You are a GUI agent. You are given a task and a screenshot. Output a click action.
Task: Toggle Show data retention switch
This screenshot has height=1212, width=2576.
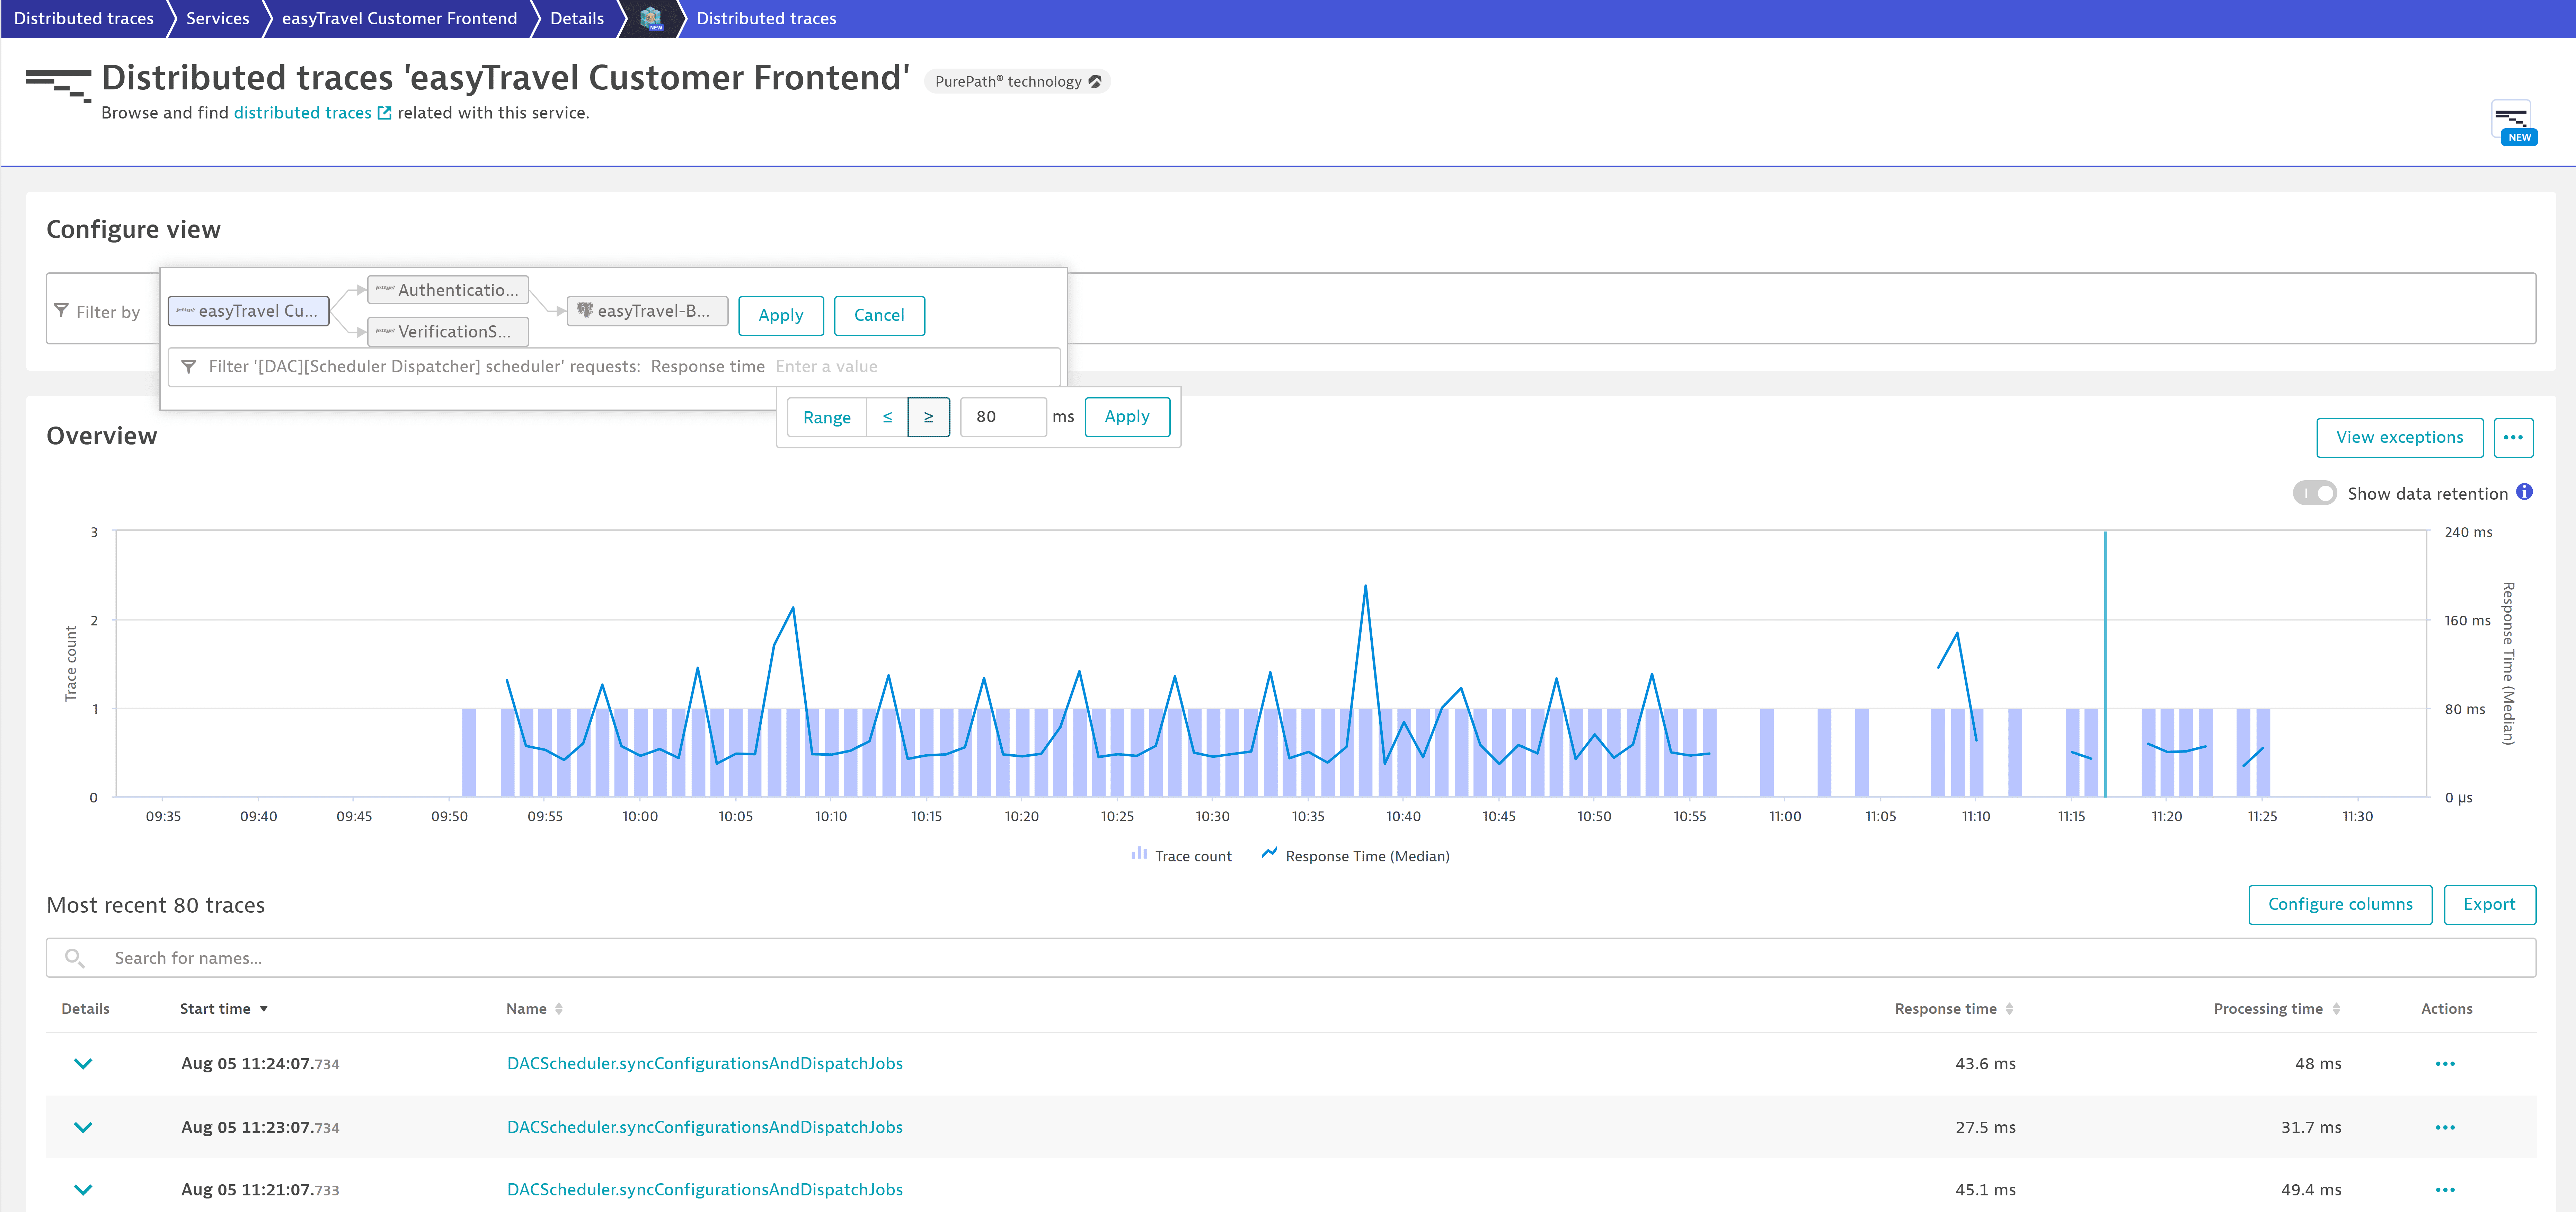point(2314,493)
